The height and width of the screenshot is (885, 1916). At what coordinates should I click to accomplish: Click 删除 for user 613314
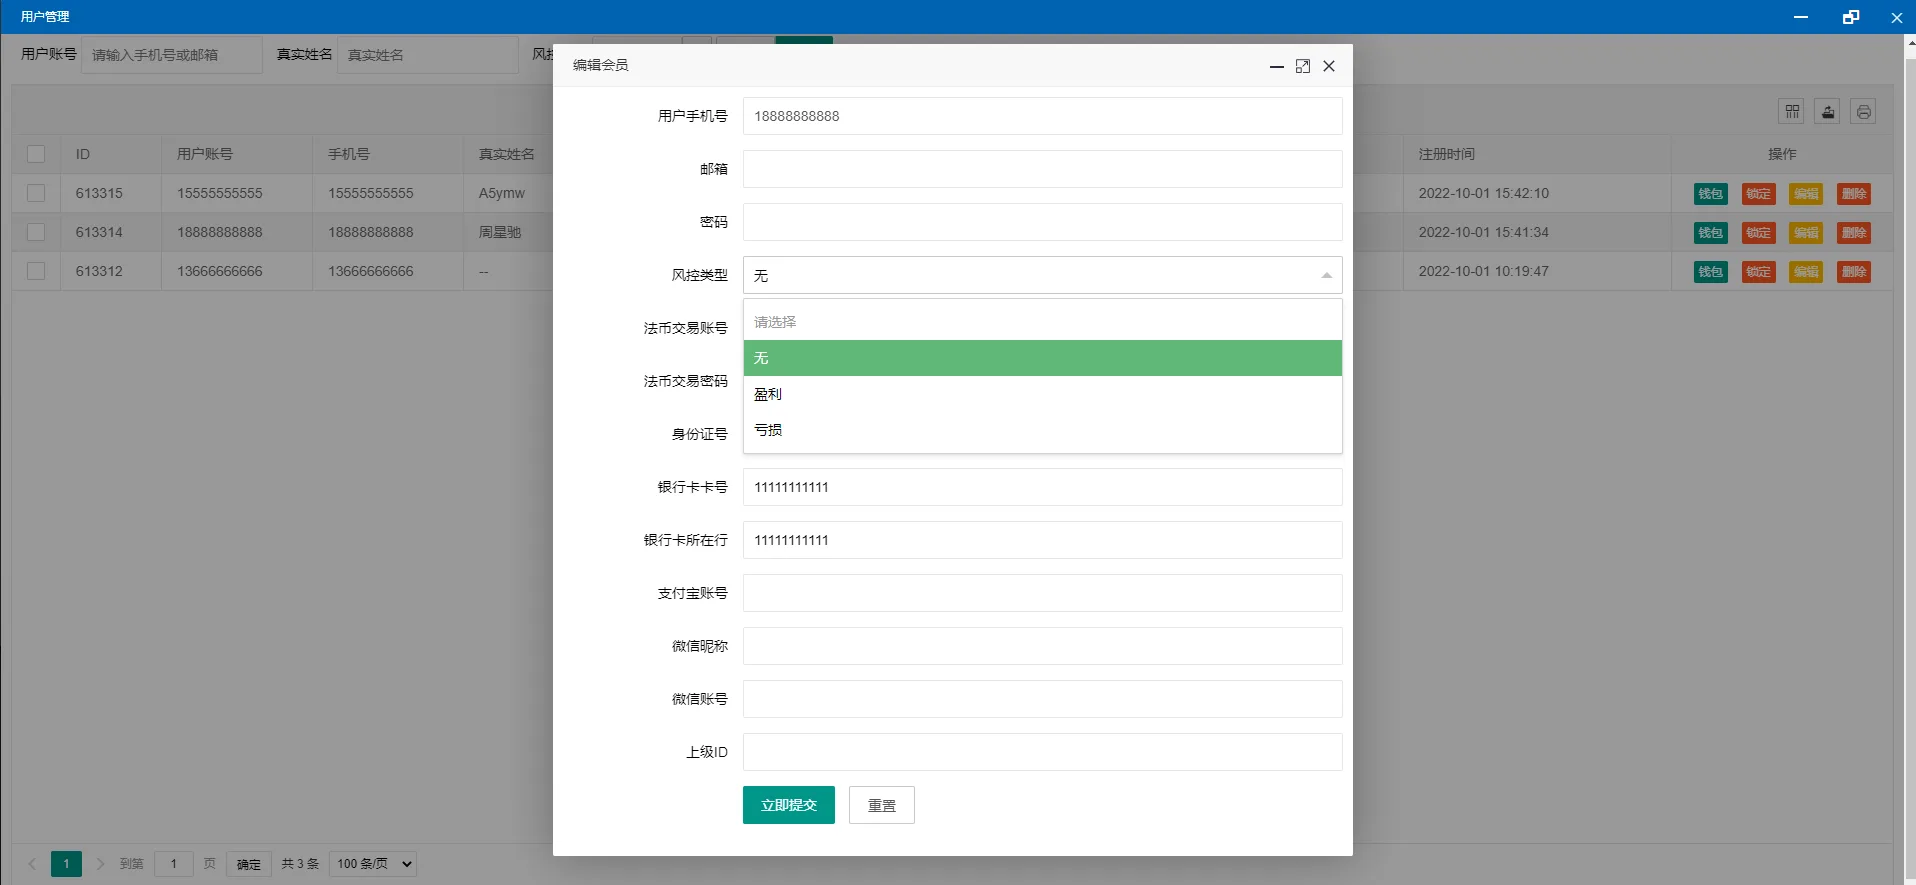point(1854,233)
